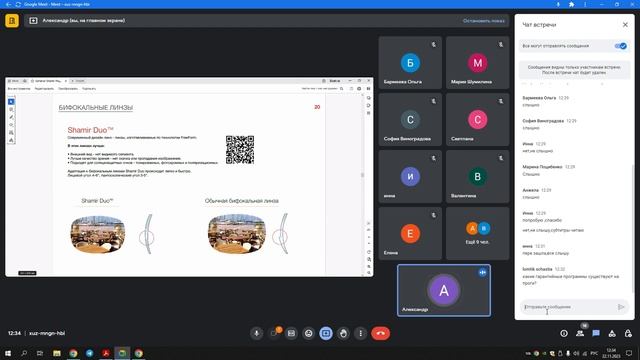
Task: Show the participants list
Action: tap(580, 333)
